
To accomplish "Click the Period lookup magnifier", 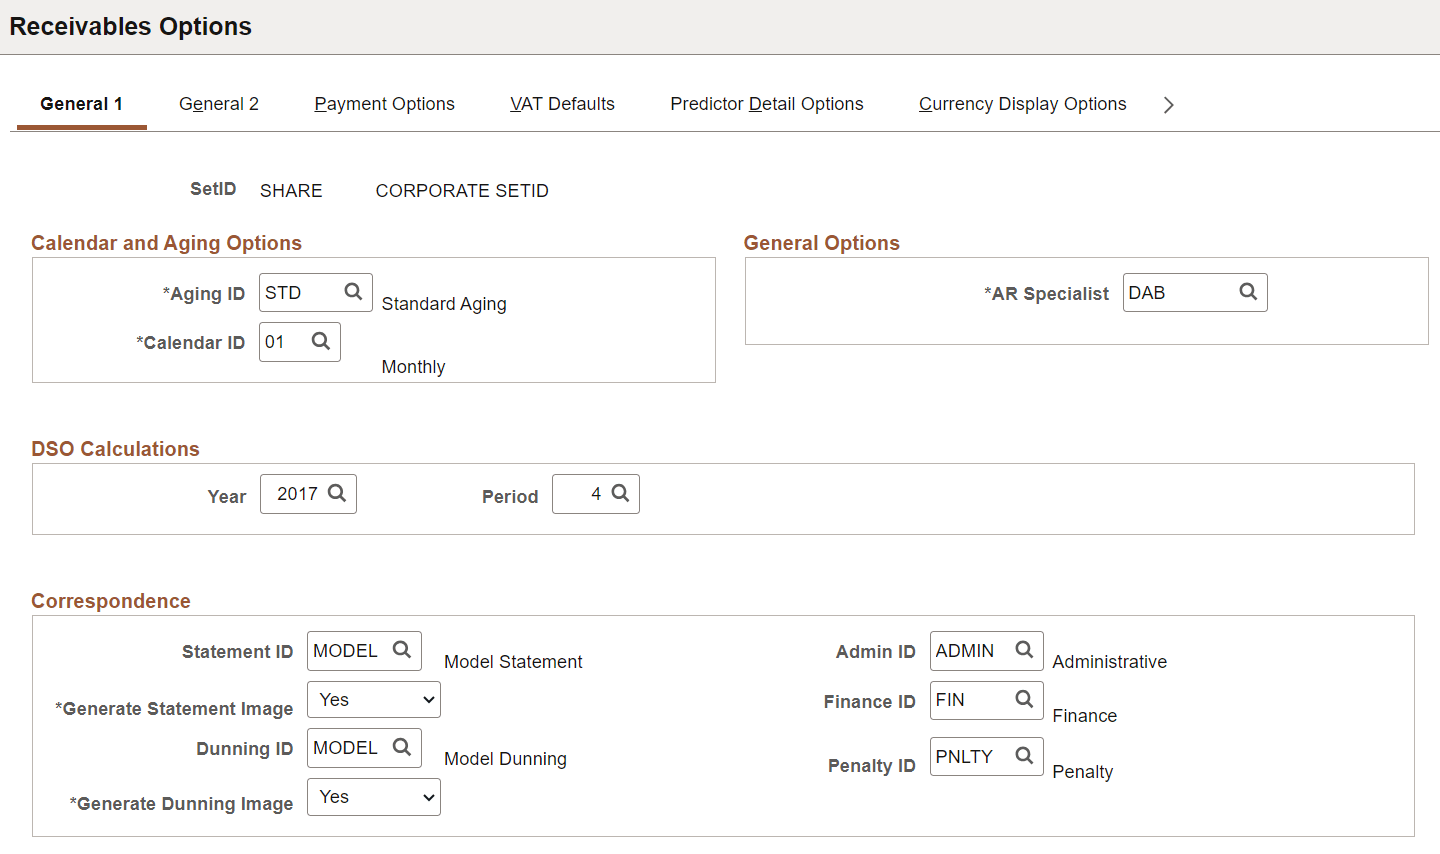I will coord(620,493).
